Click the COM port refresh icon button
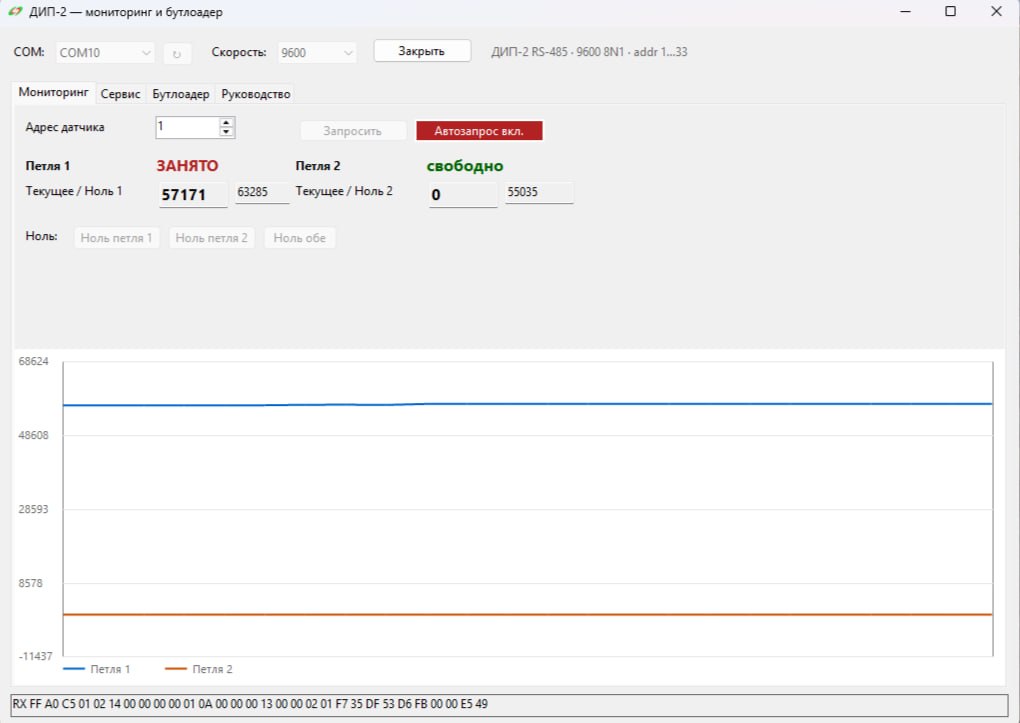 tap(177, 53)
